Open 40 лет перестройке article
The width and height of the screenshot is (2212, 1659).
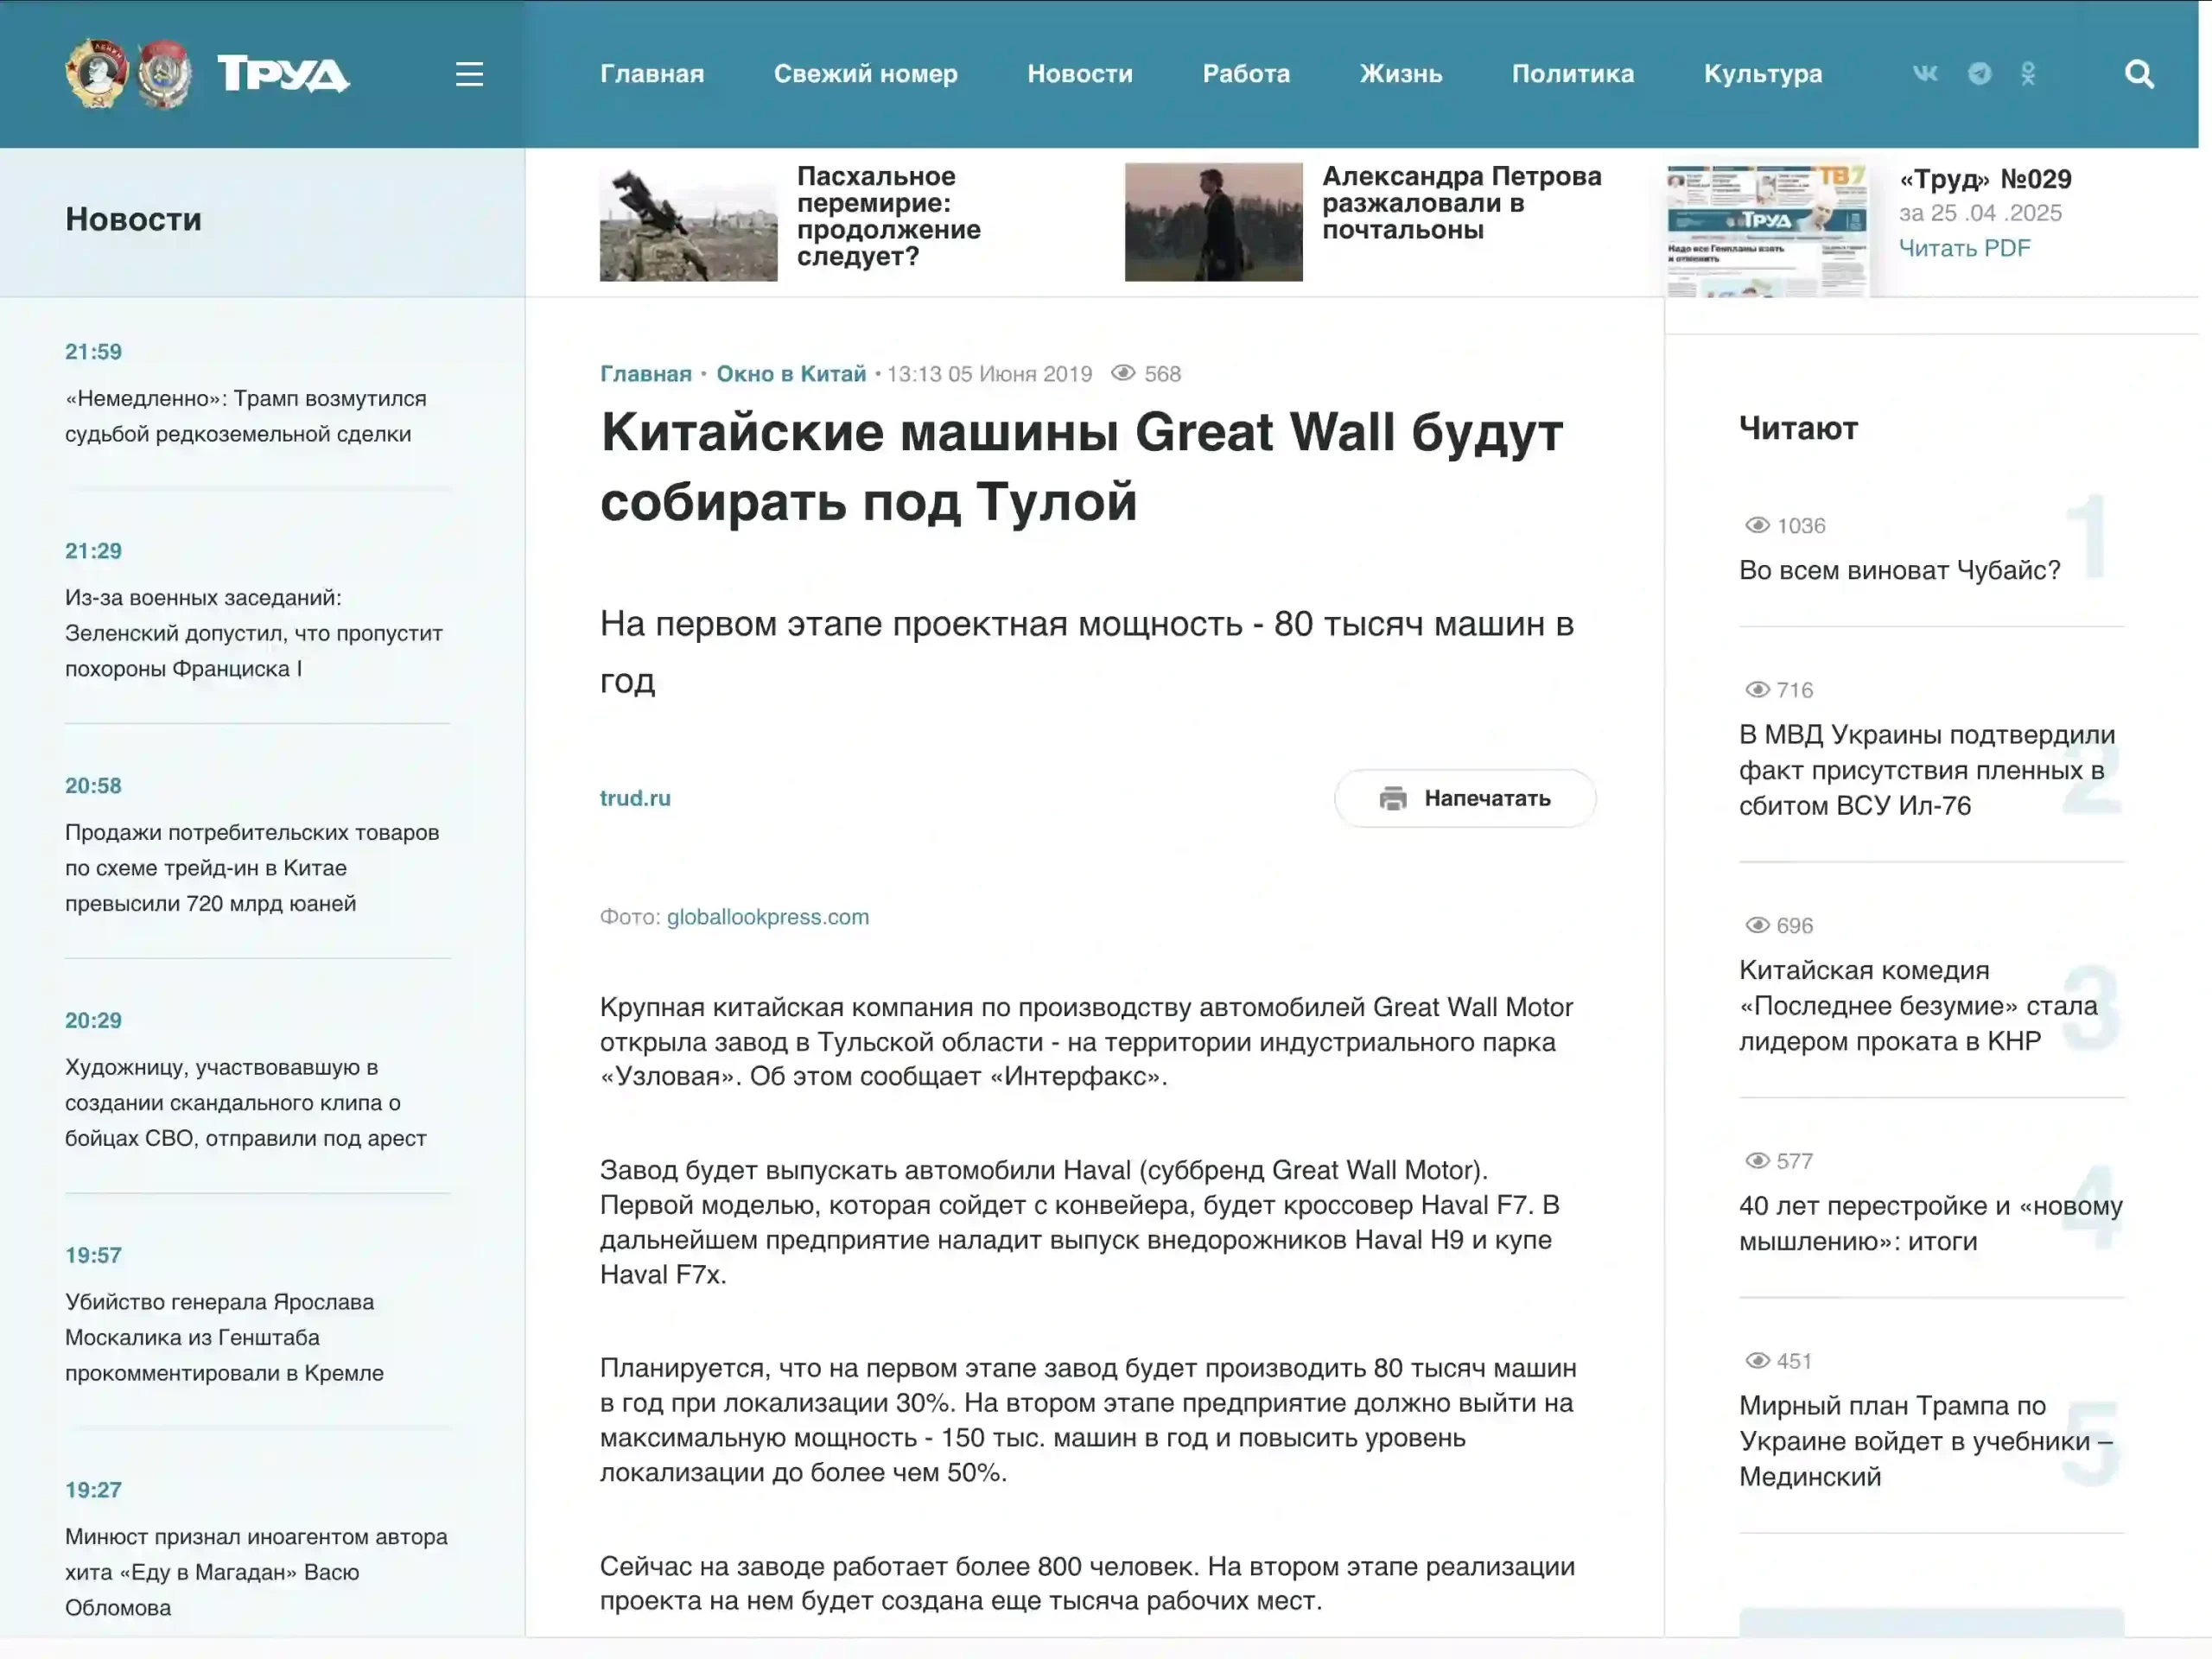pyautogui.click(x=1930, y=1223)
